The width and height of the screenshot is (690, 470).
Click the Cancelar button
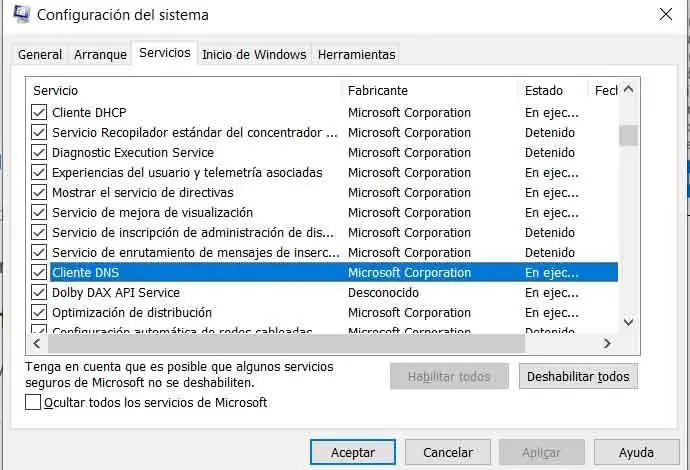click(448, 452)
